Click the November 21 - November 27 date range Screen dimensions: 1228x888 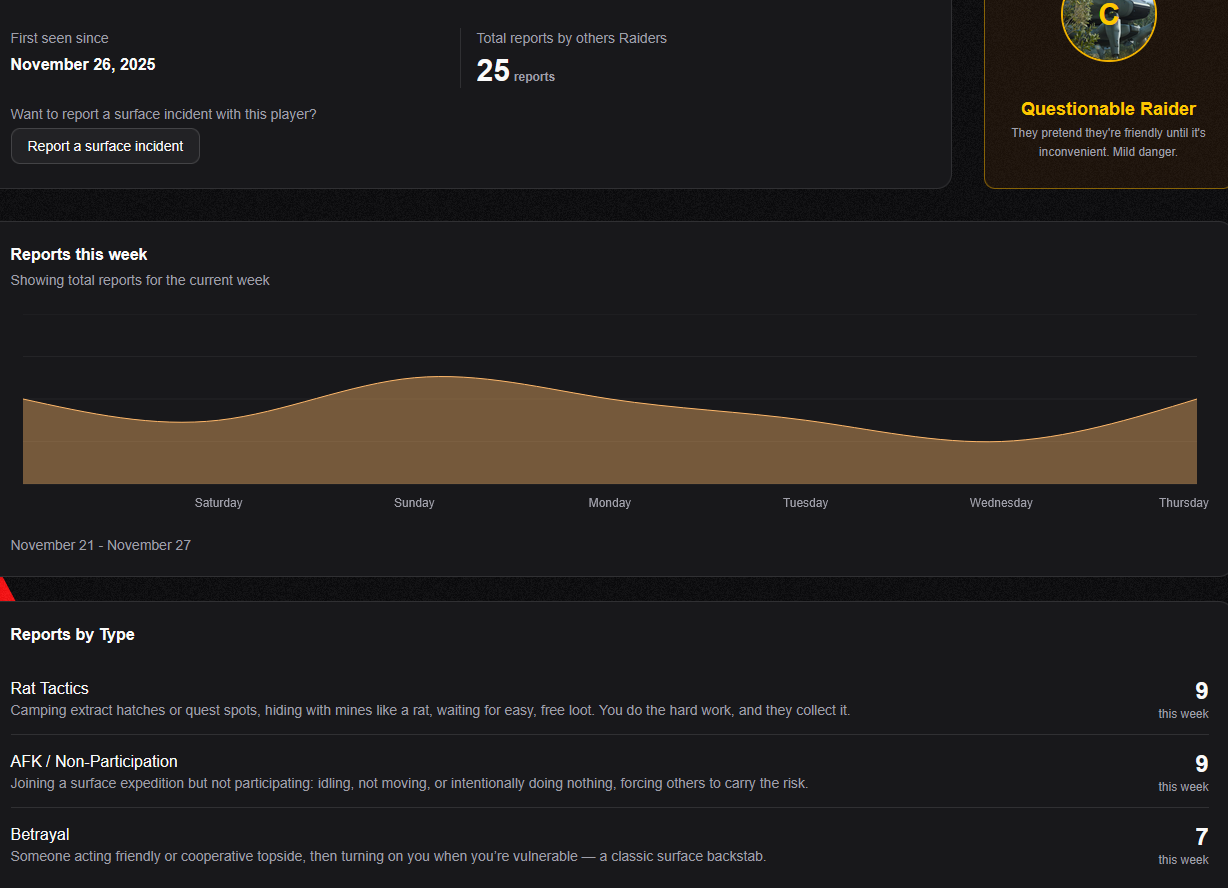click(101, 545)
